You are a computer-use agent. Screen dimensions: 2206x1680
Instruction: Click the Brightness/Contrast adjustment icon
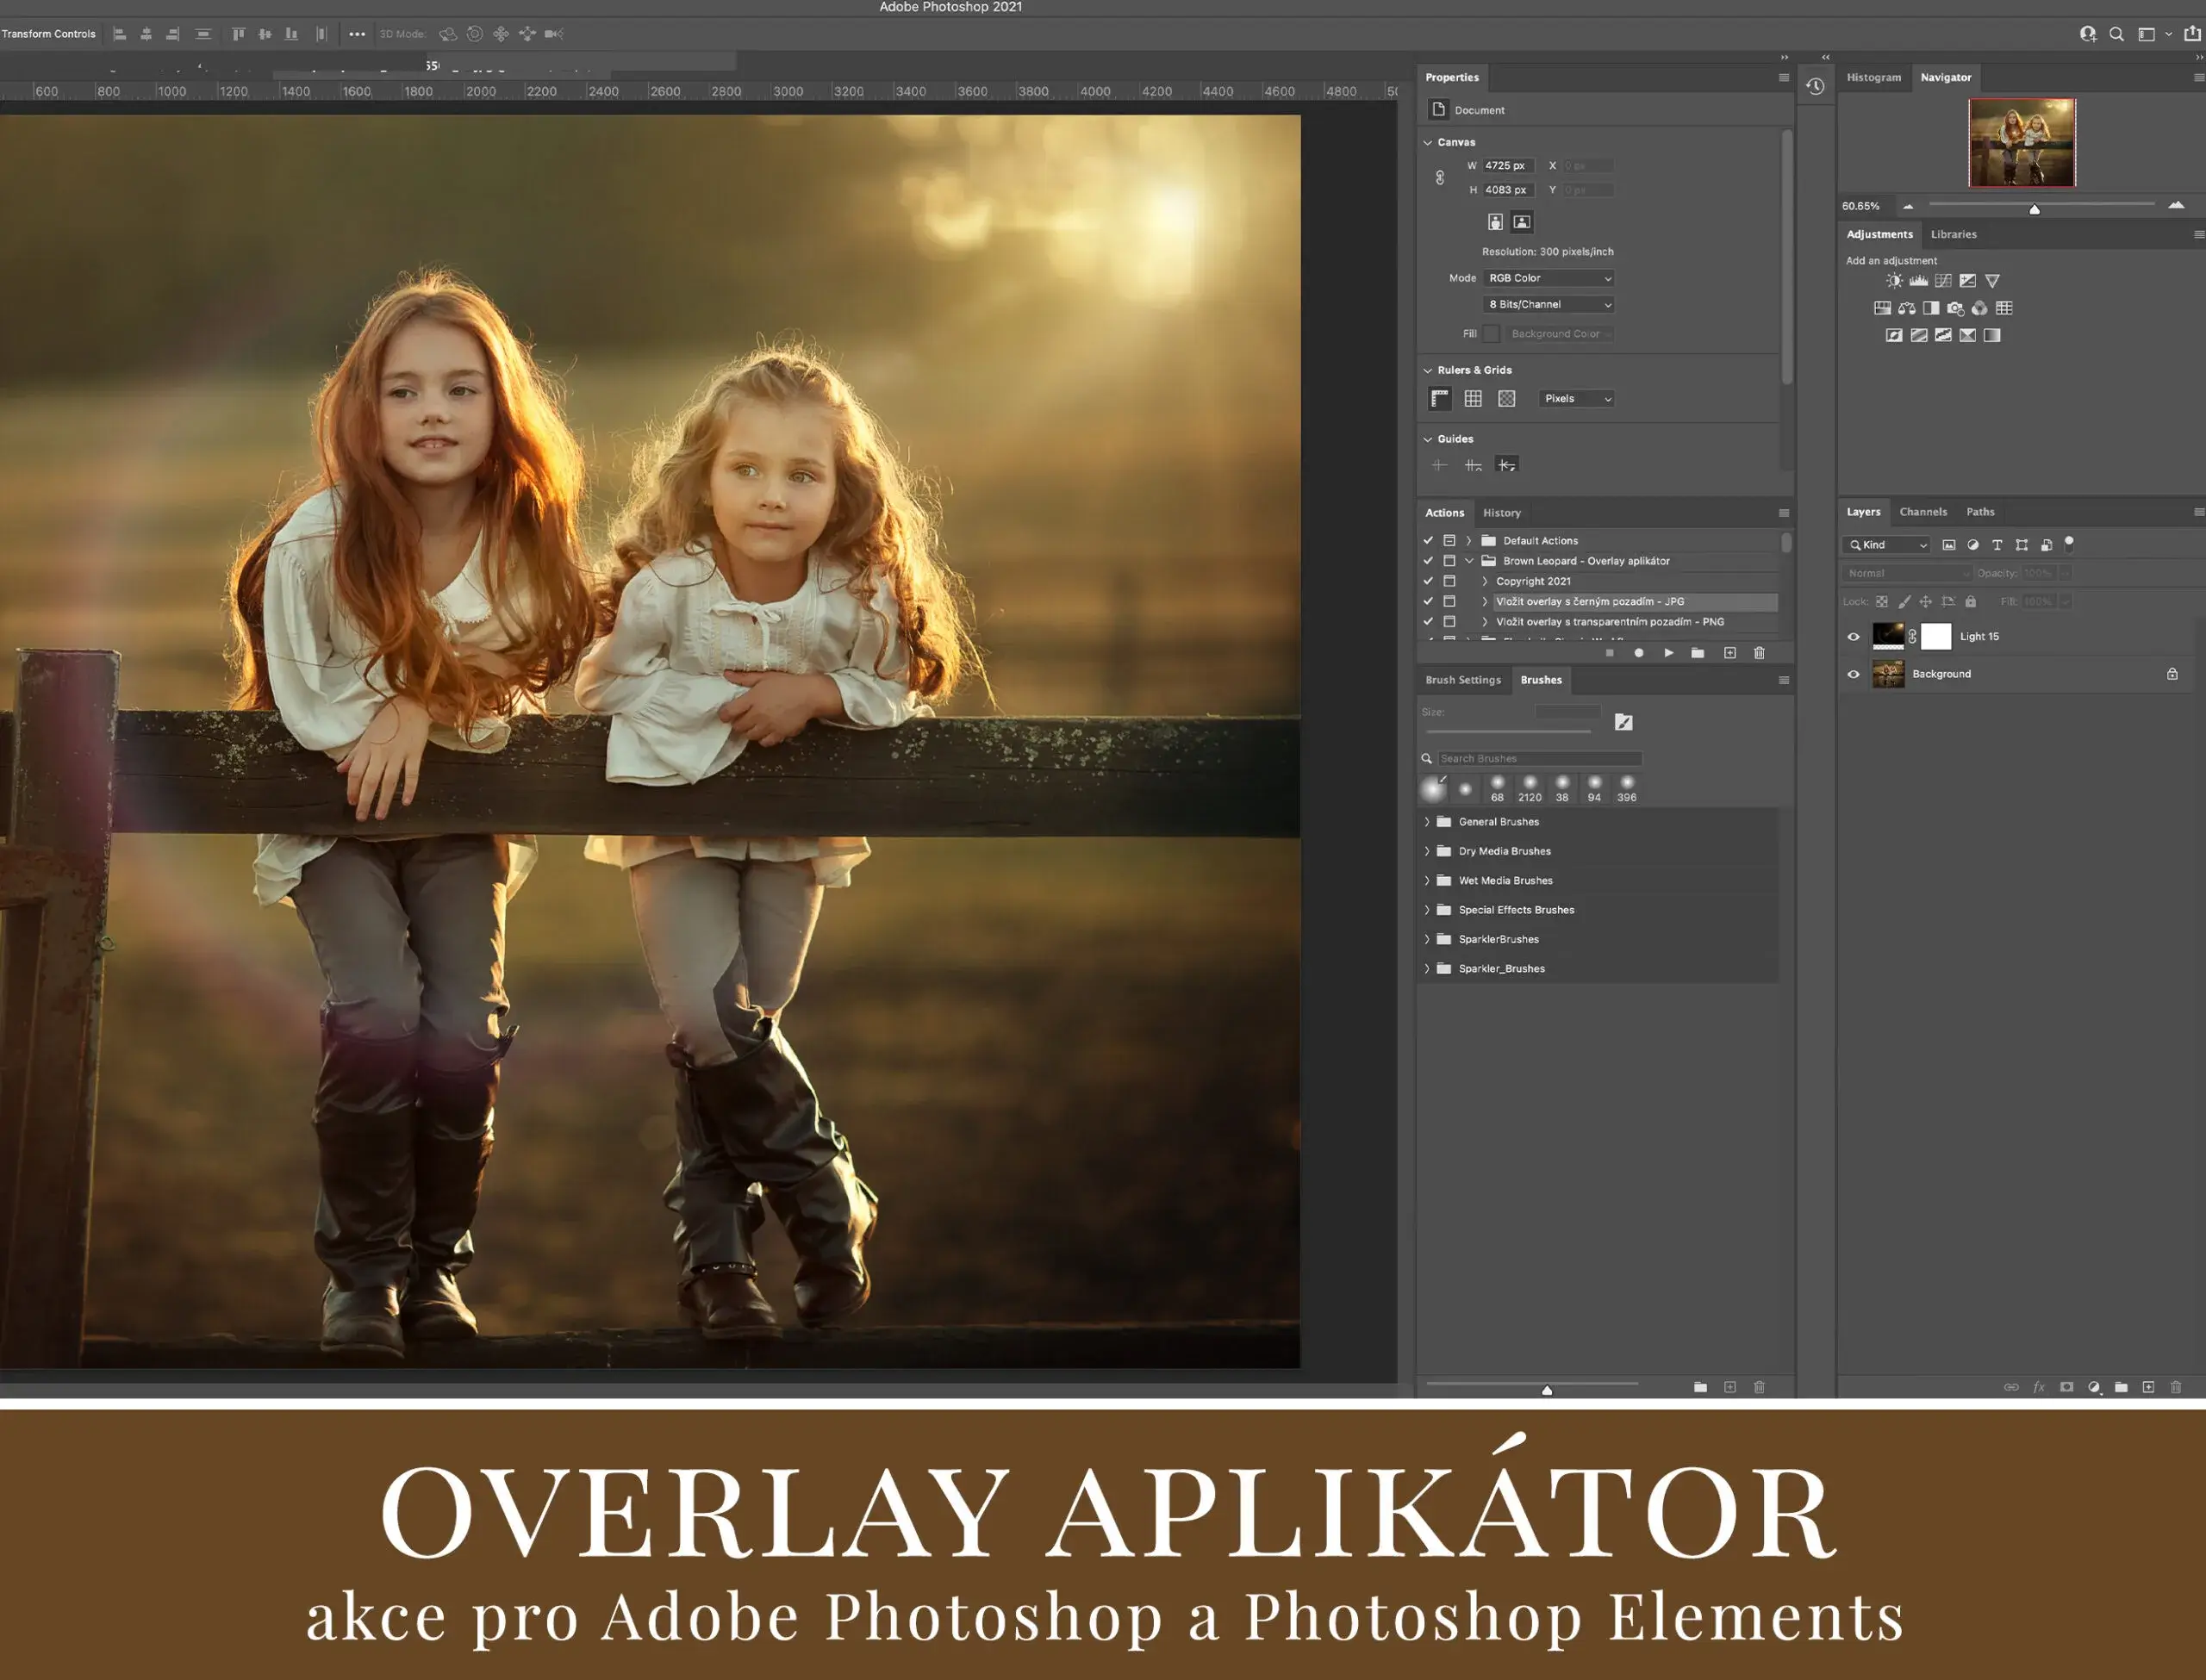1894,281
